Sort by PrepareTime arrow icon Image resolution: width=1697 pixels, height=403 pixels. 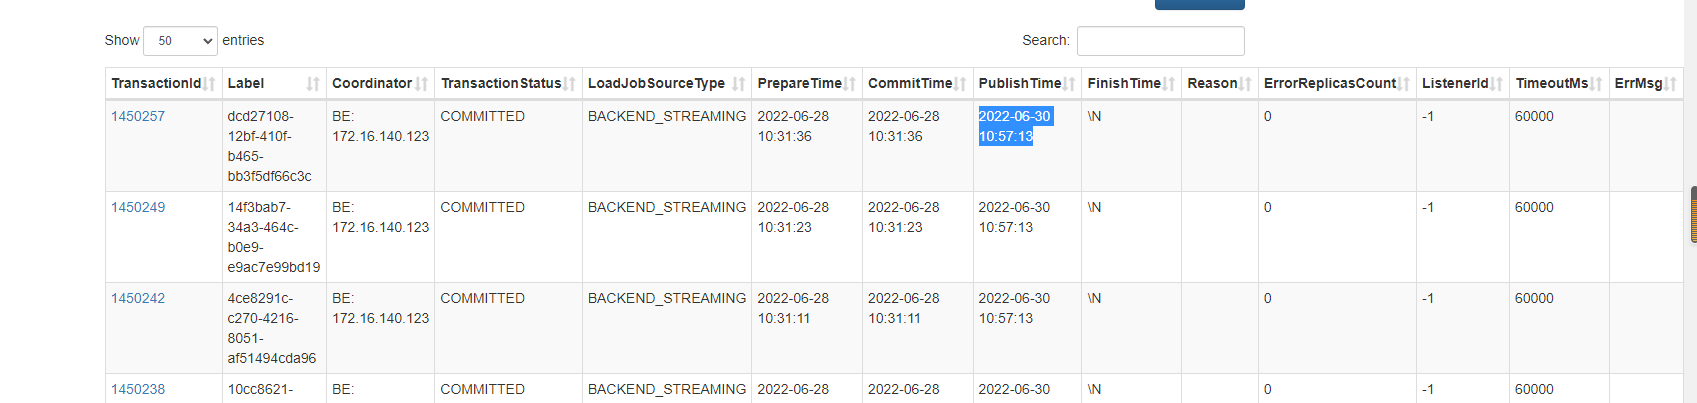(850, 84)
